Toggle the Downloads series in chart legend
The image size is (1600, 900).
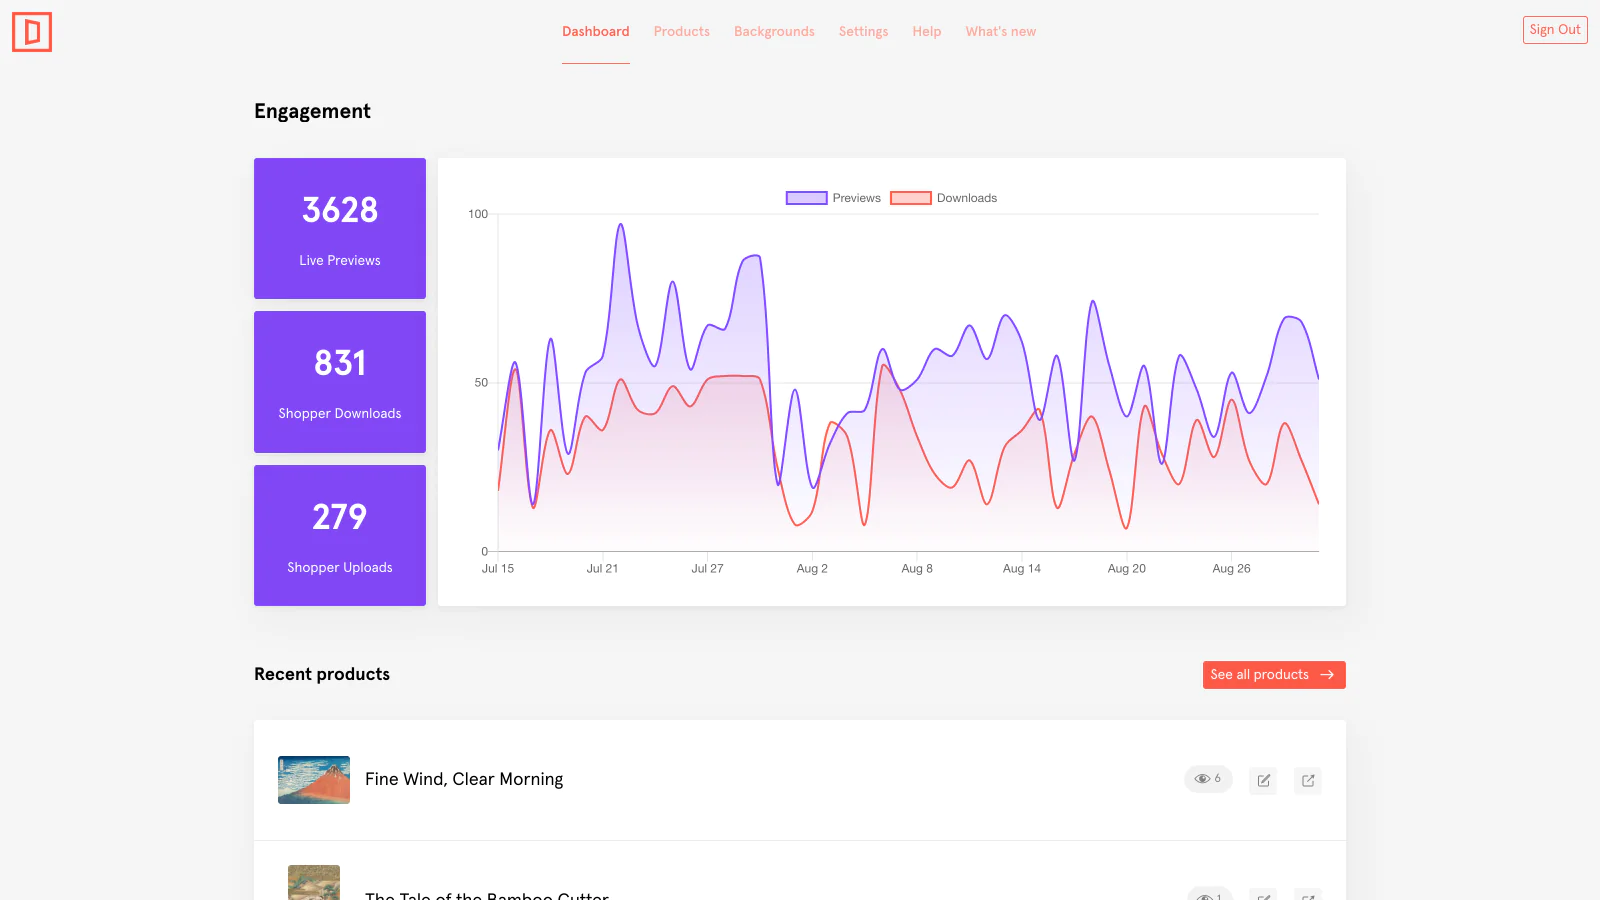coord(944,198)
